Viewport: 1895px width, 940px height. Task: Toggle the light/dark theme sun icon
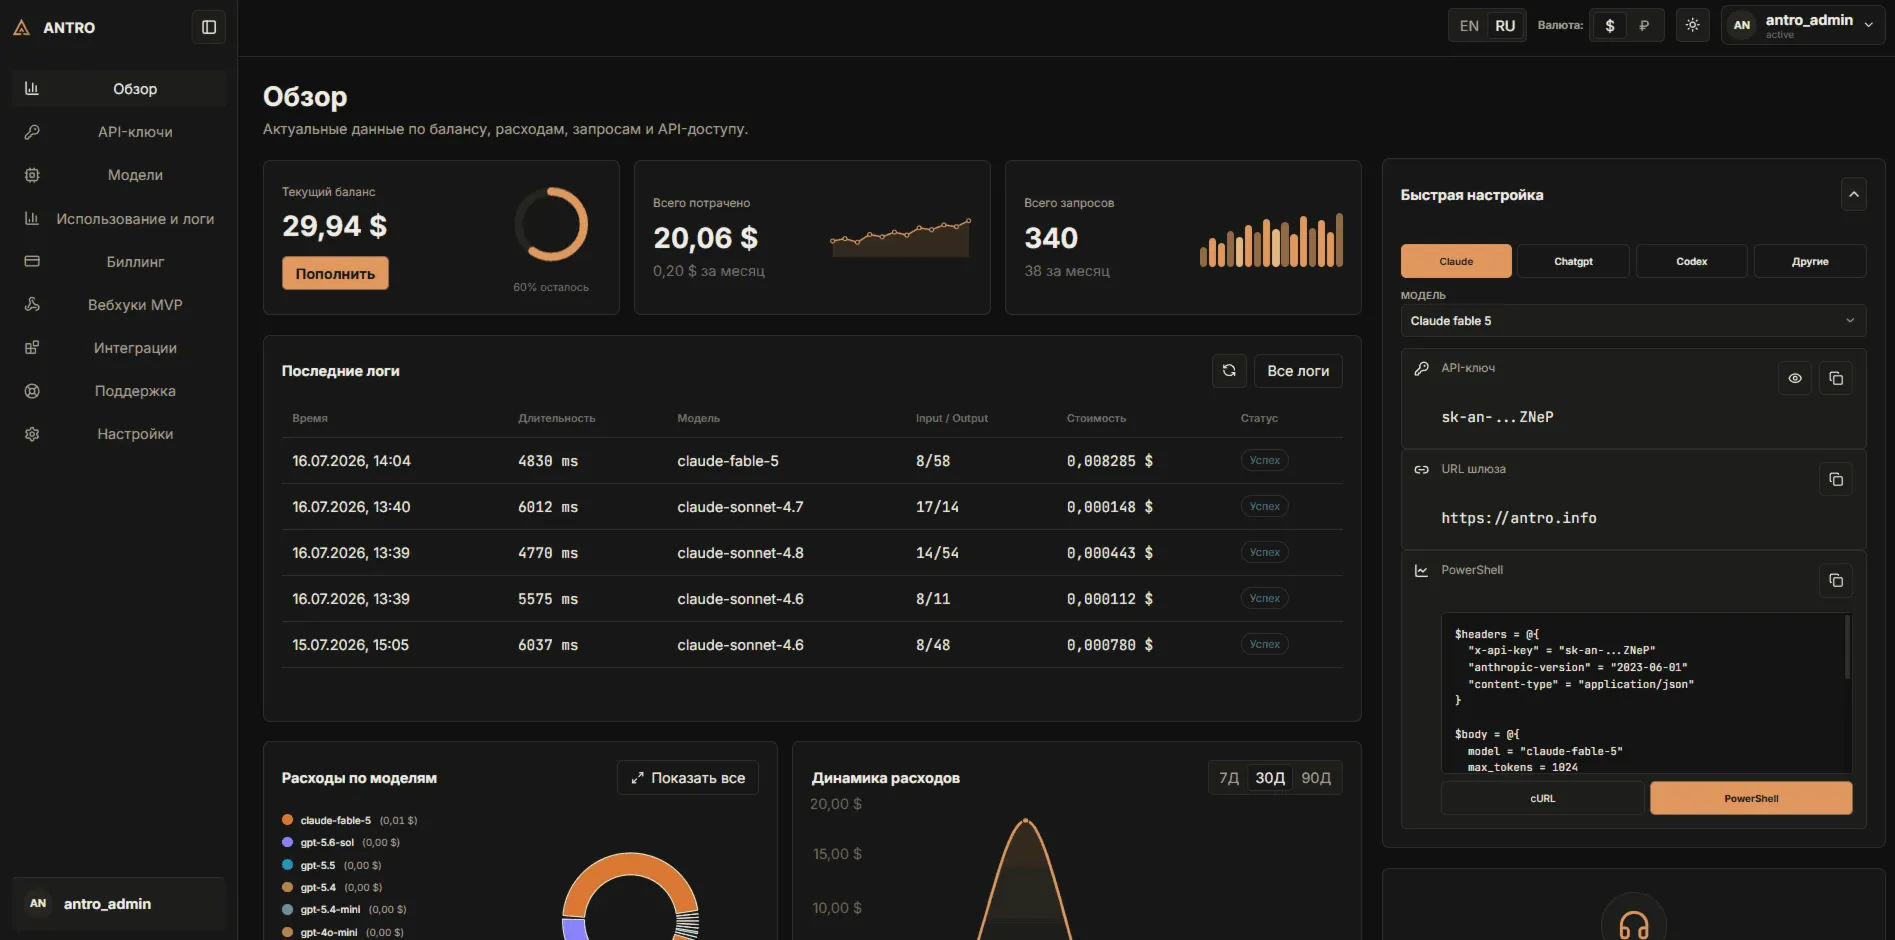click(1692, 25)
